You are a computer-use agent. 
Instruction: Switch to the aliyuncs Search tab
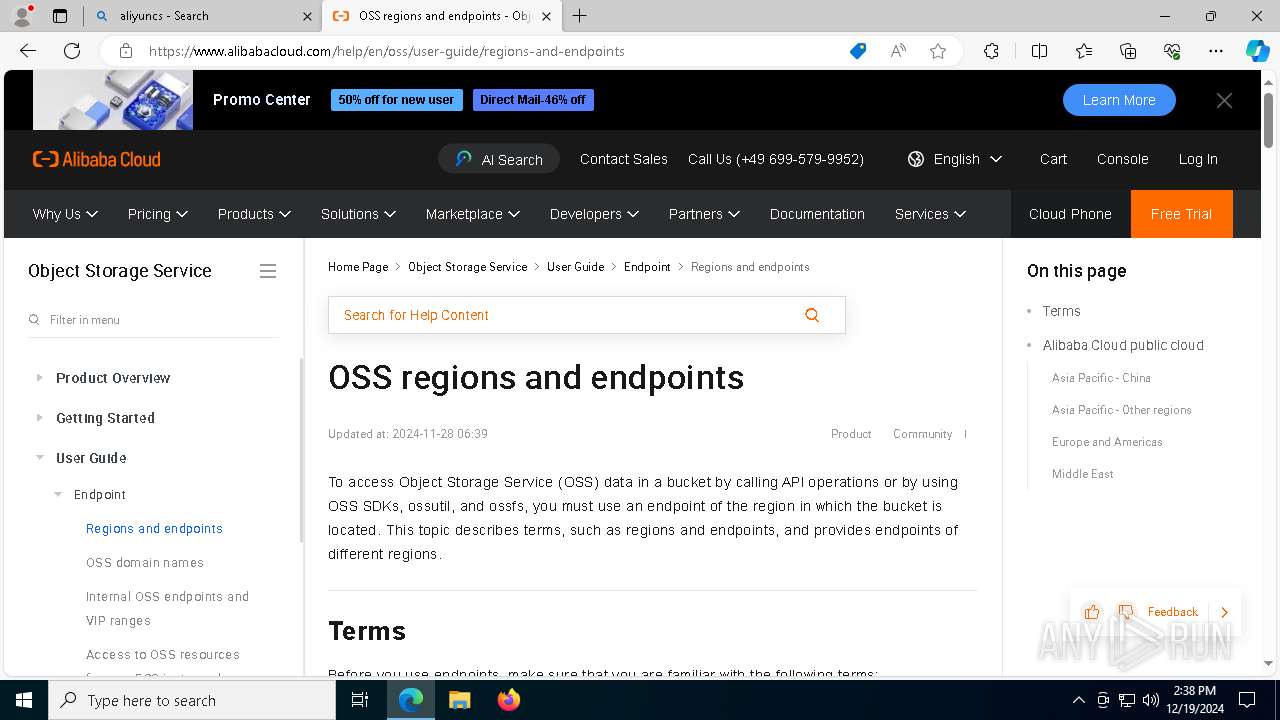point(204,16)
